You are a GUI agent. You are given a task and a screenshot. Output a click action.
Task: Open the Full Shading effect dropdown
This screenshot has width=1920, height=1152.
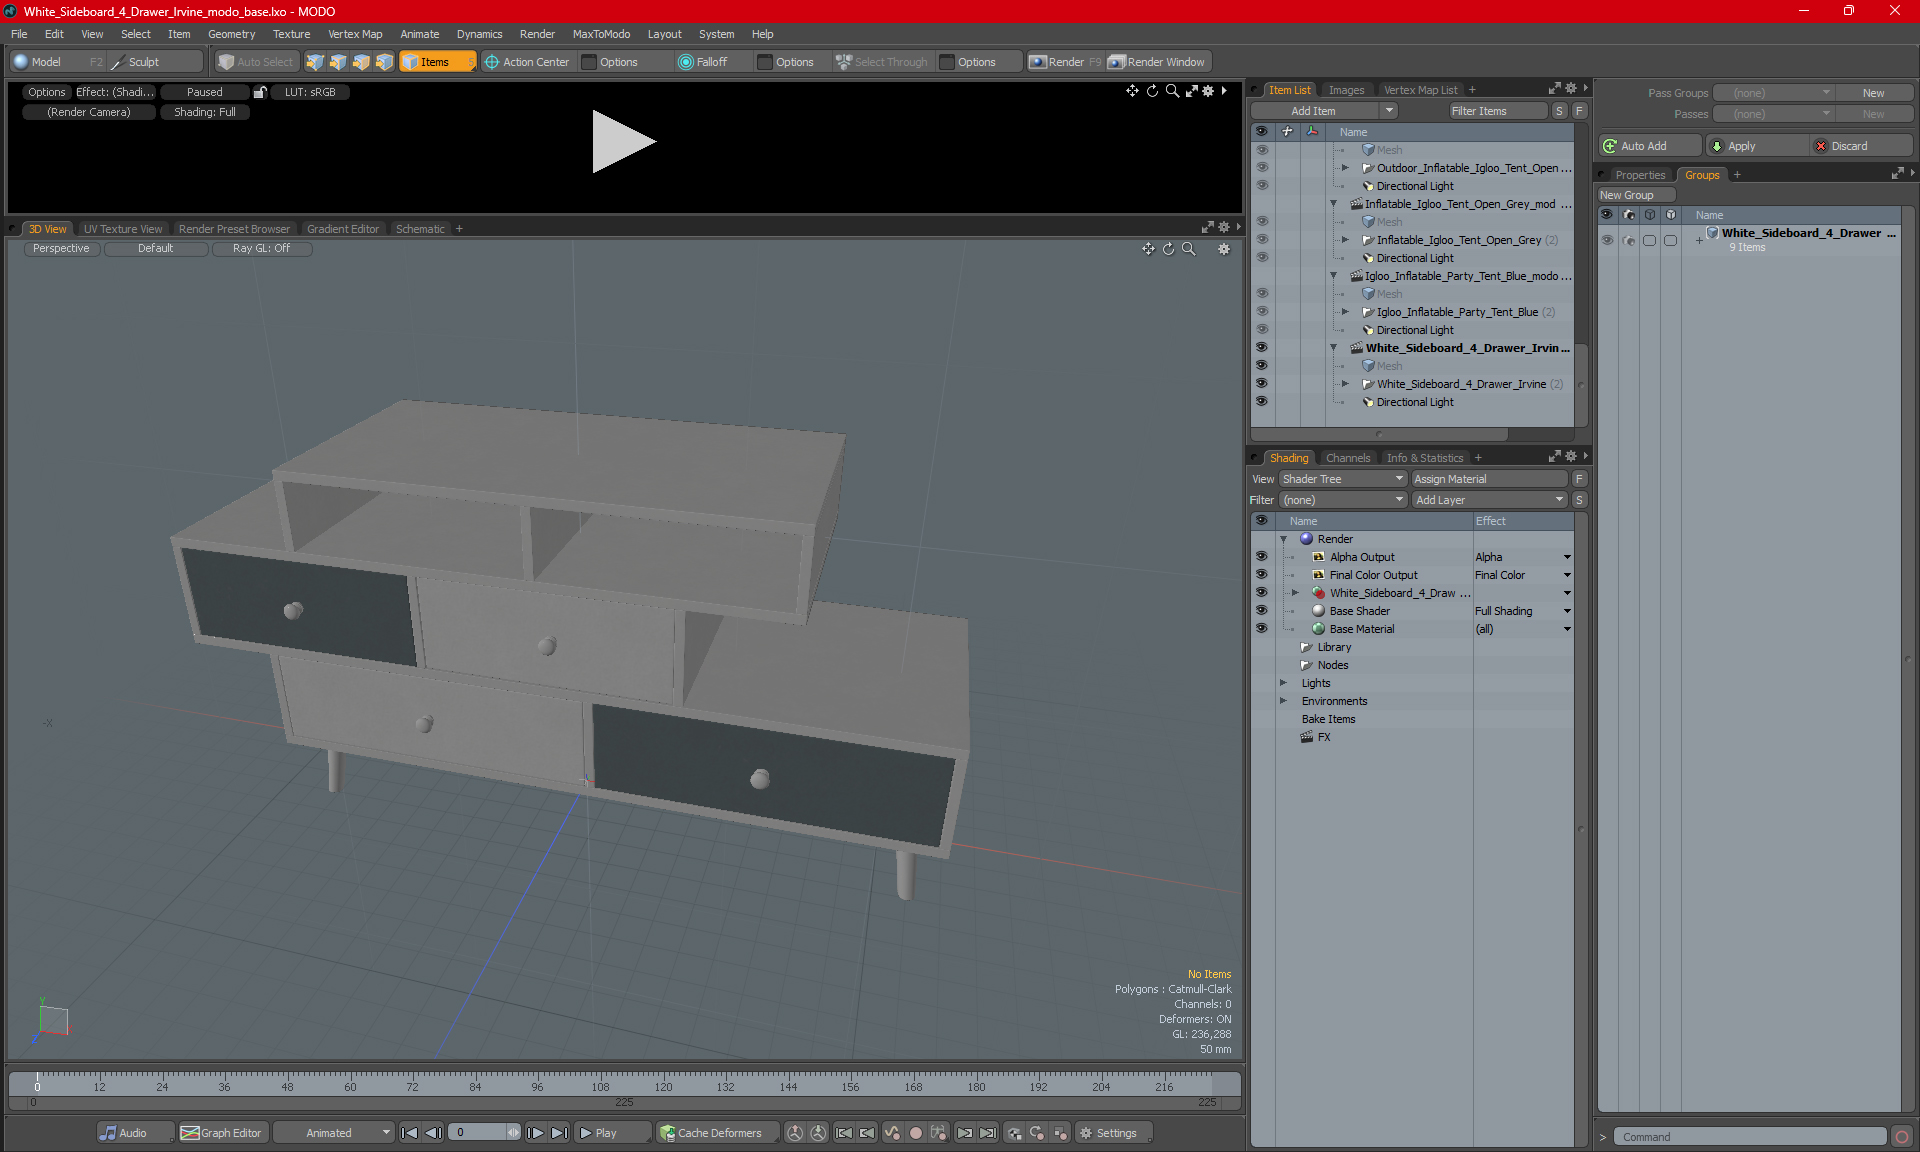1567,611
